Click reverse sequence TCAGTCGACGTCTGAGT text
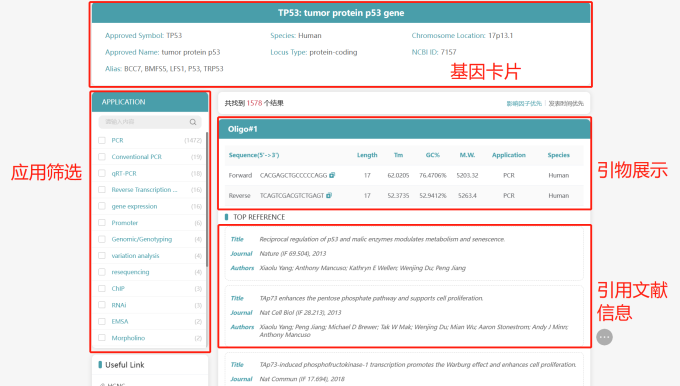The width and height of the screenshot is (680, 386). pos(292,196)
